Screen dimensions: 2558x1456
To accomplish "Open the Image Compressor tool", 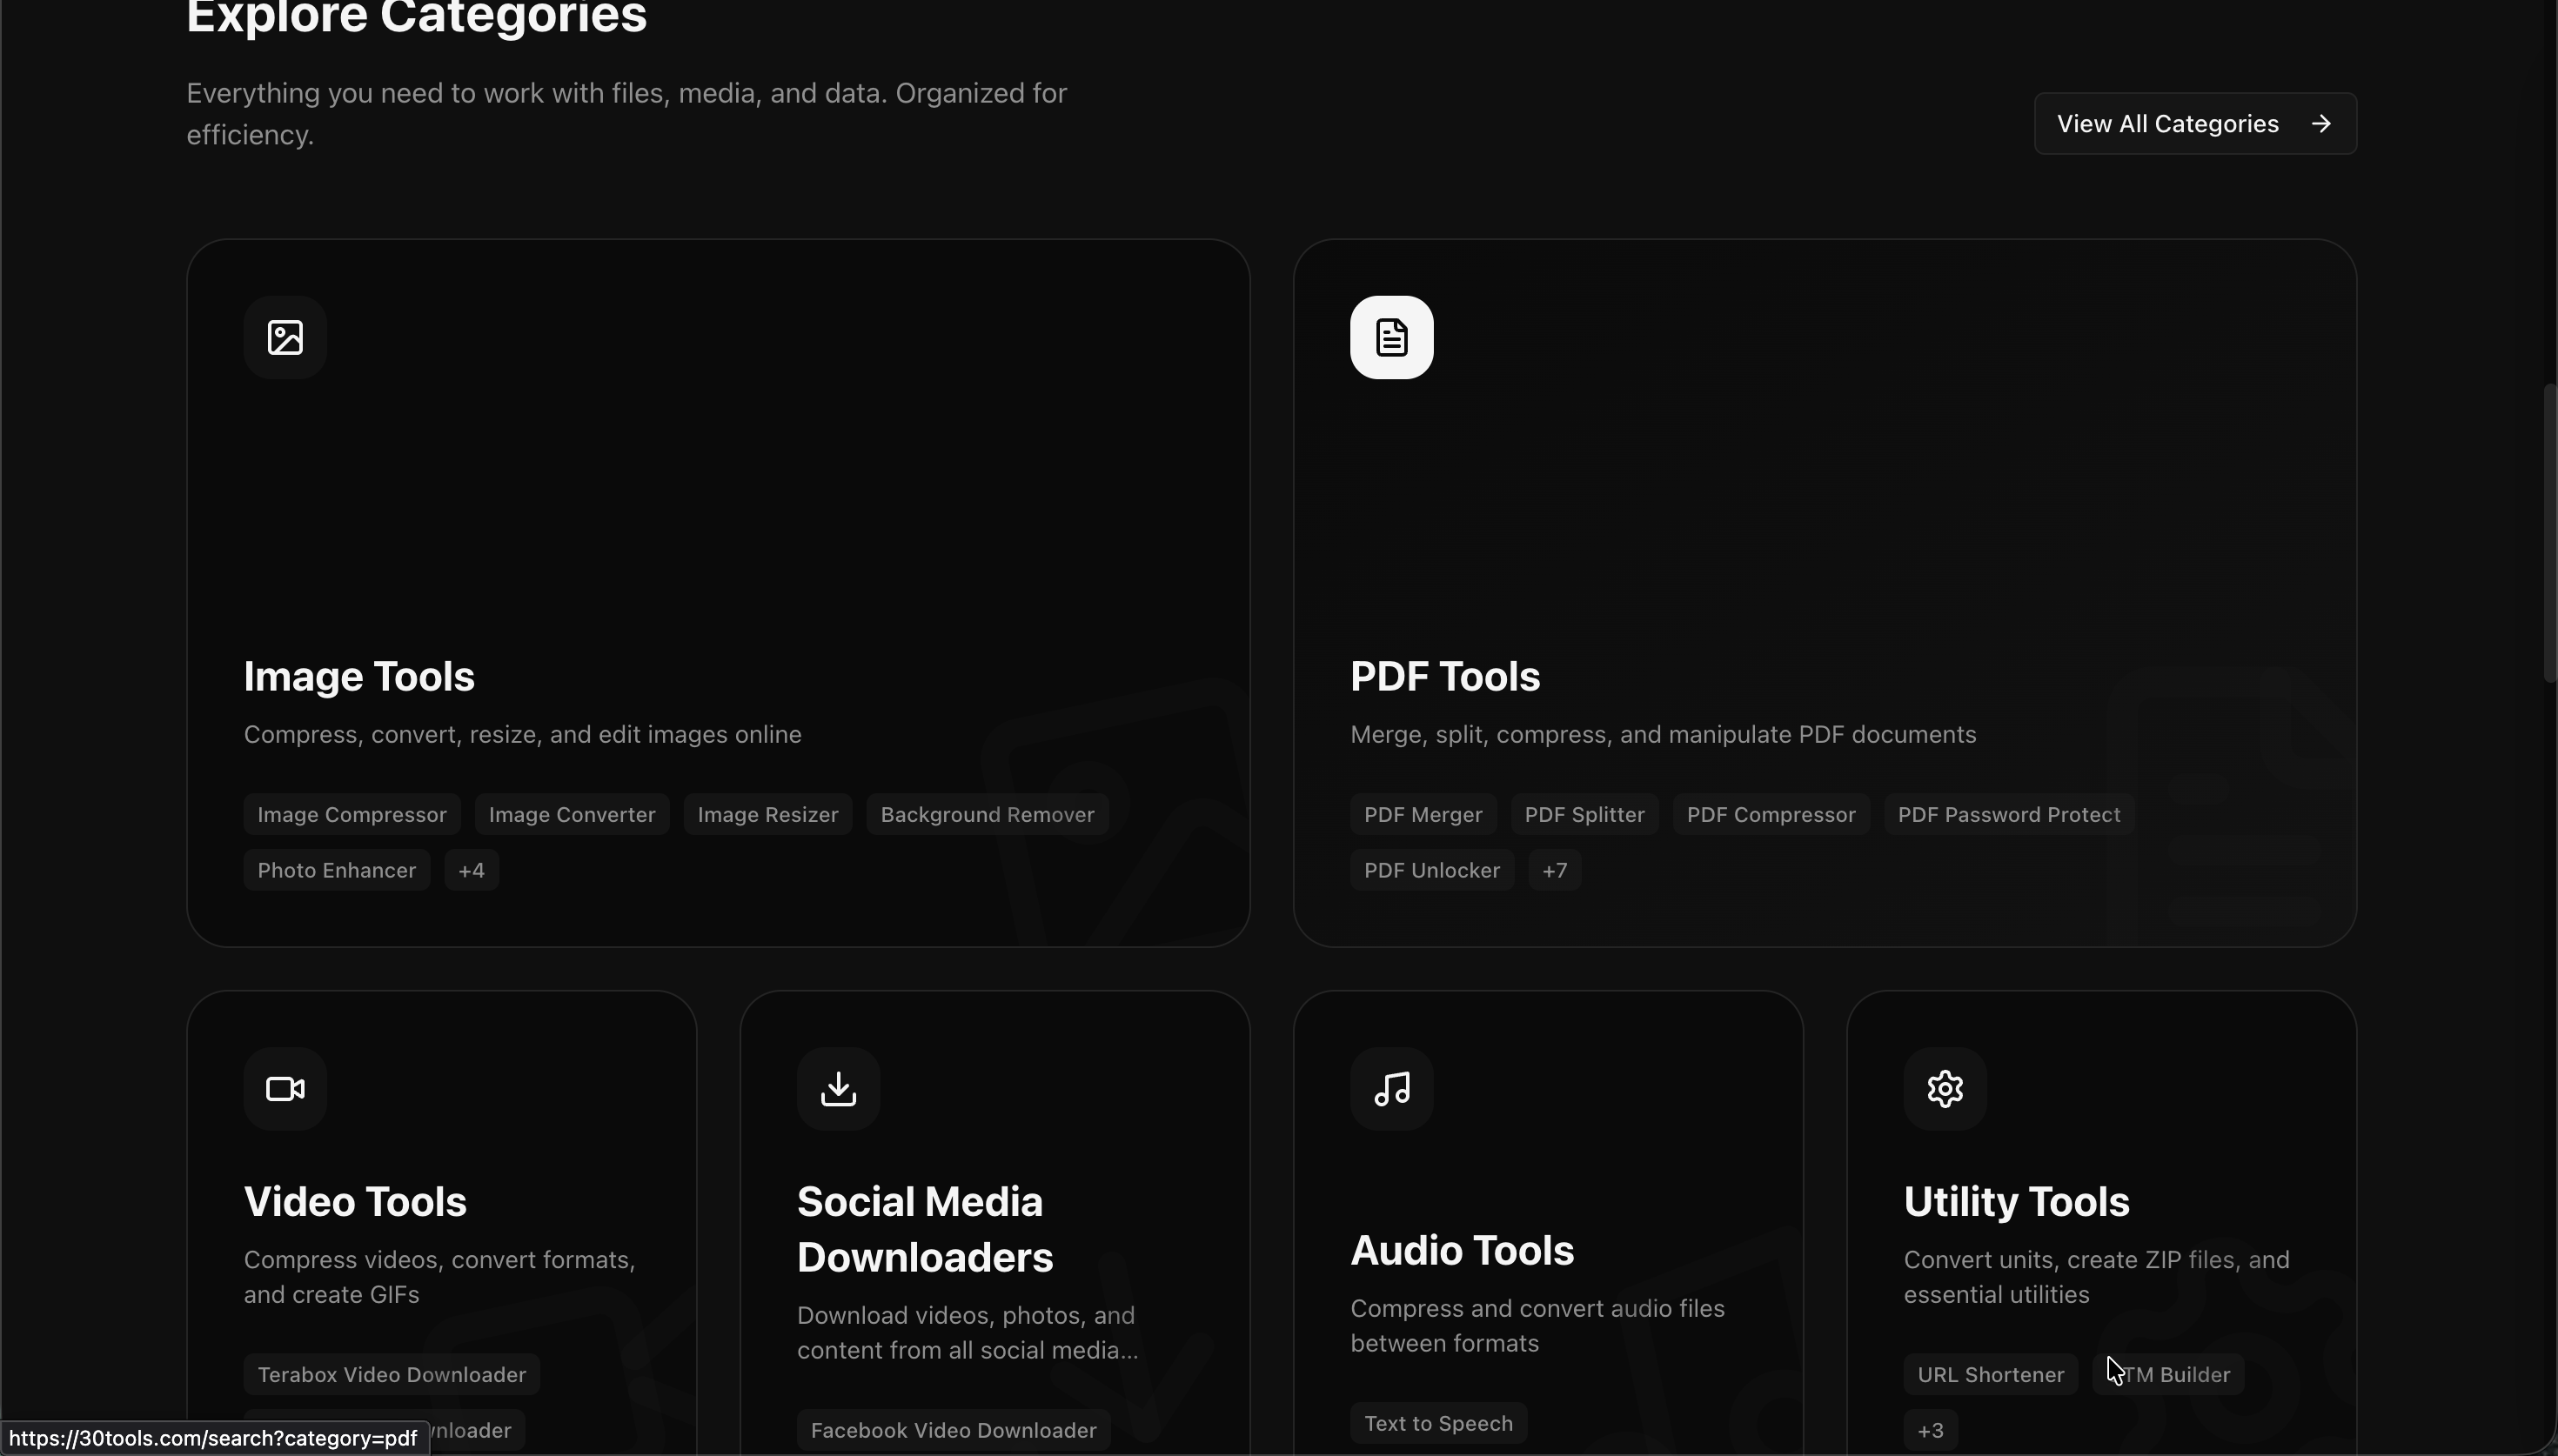I will 352,814.
